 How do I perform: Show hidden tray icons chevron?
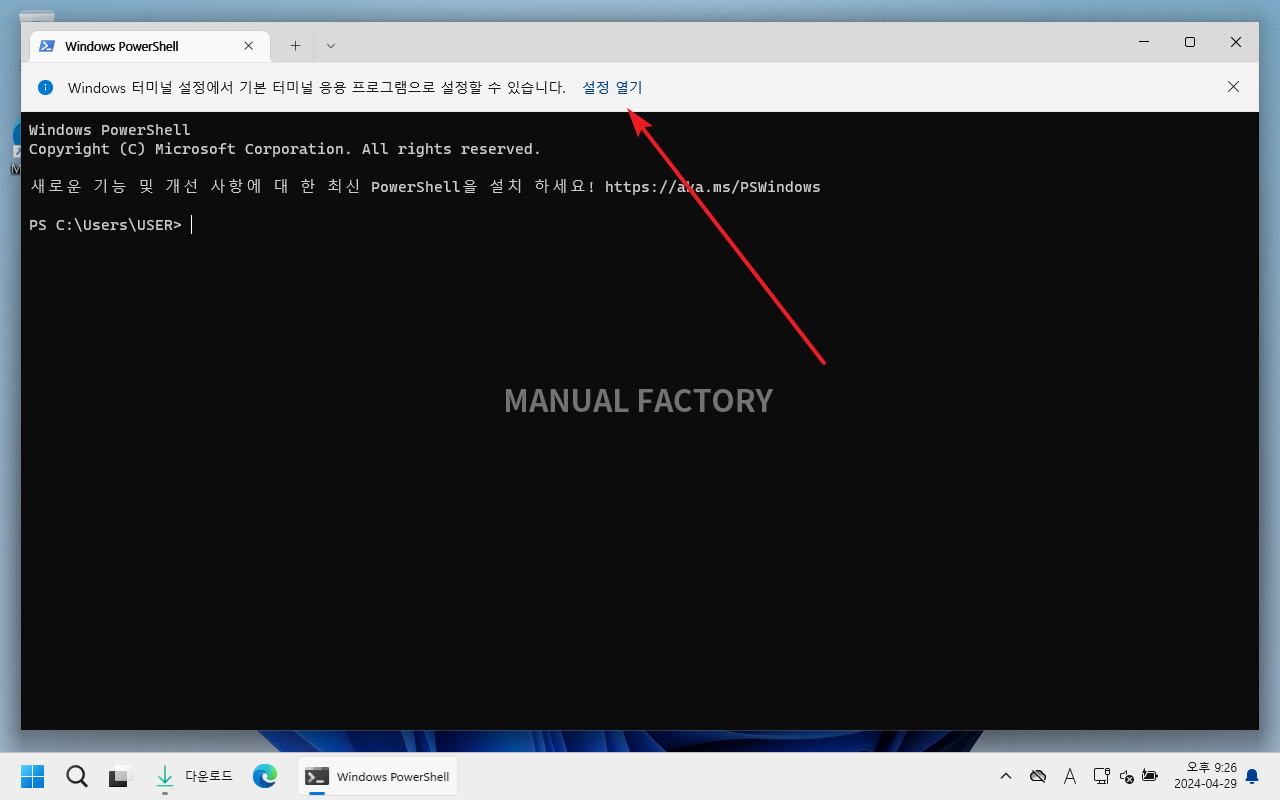pos(1006,776)
